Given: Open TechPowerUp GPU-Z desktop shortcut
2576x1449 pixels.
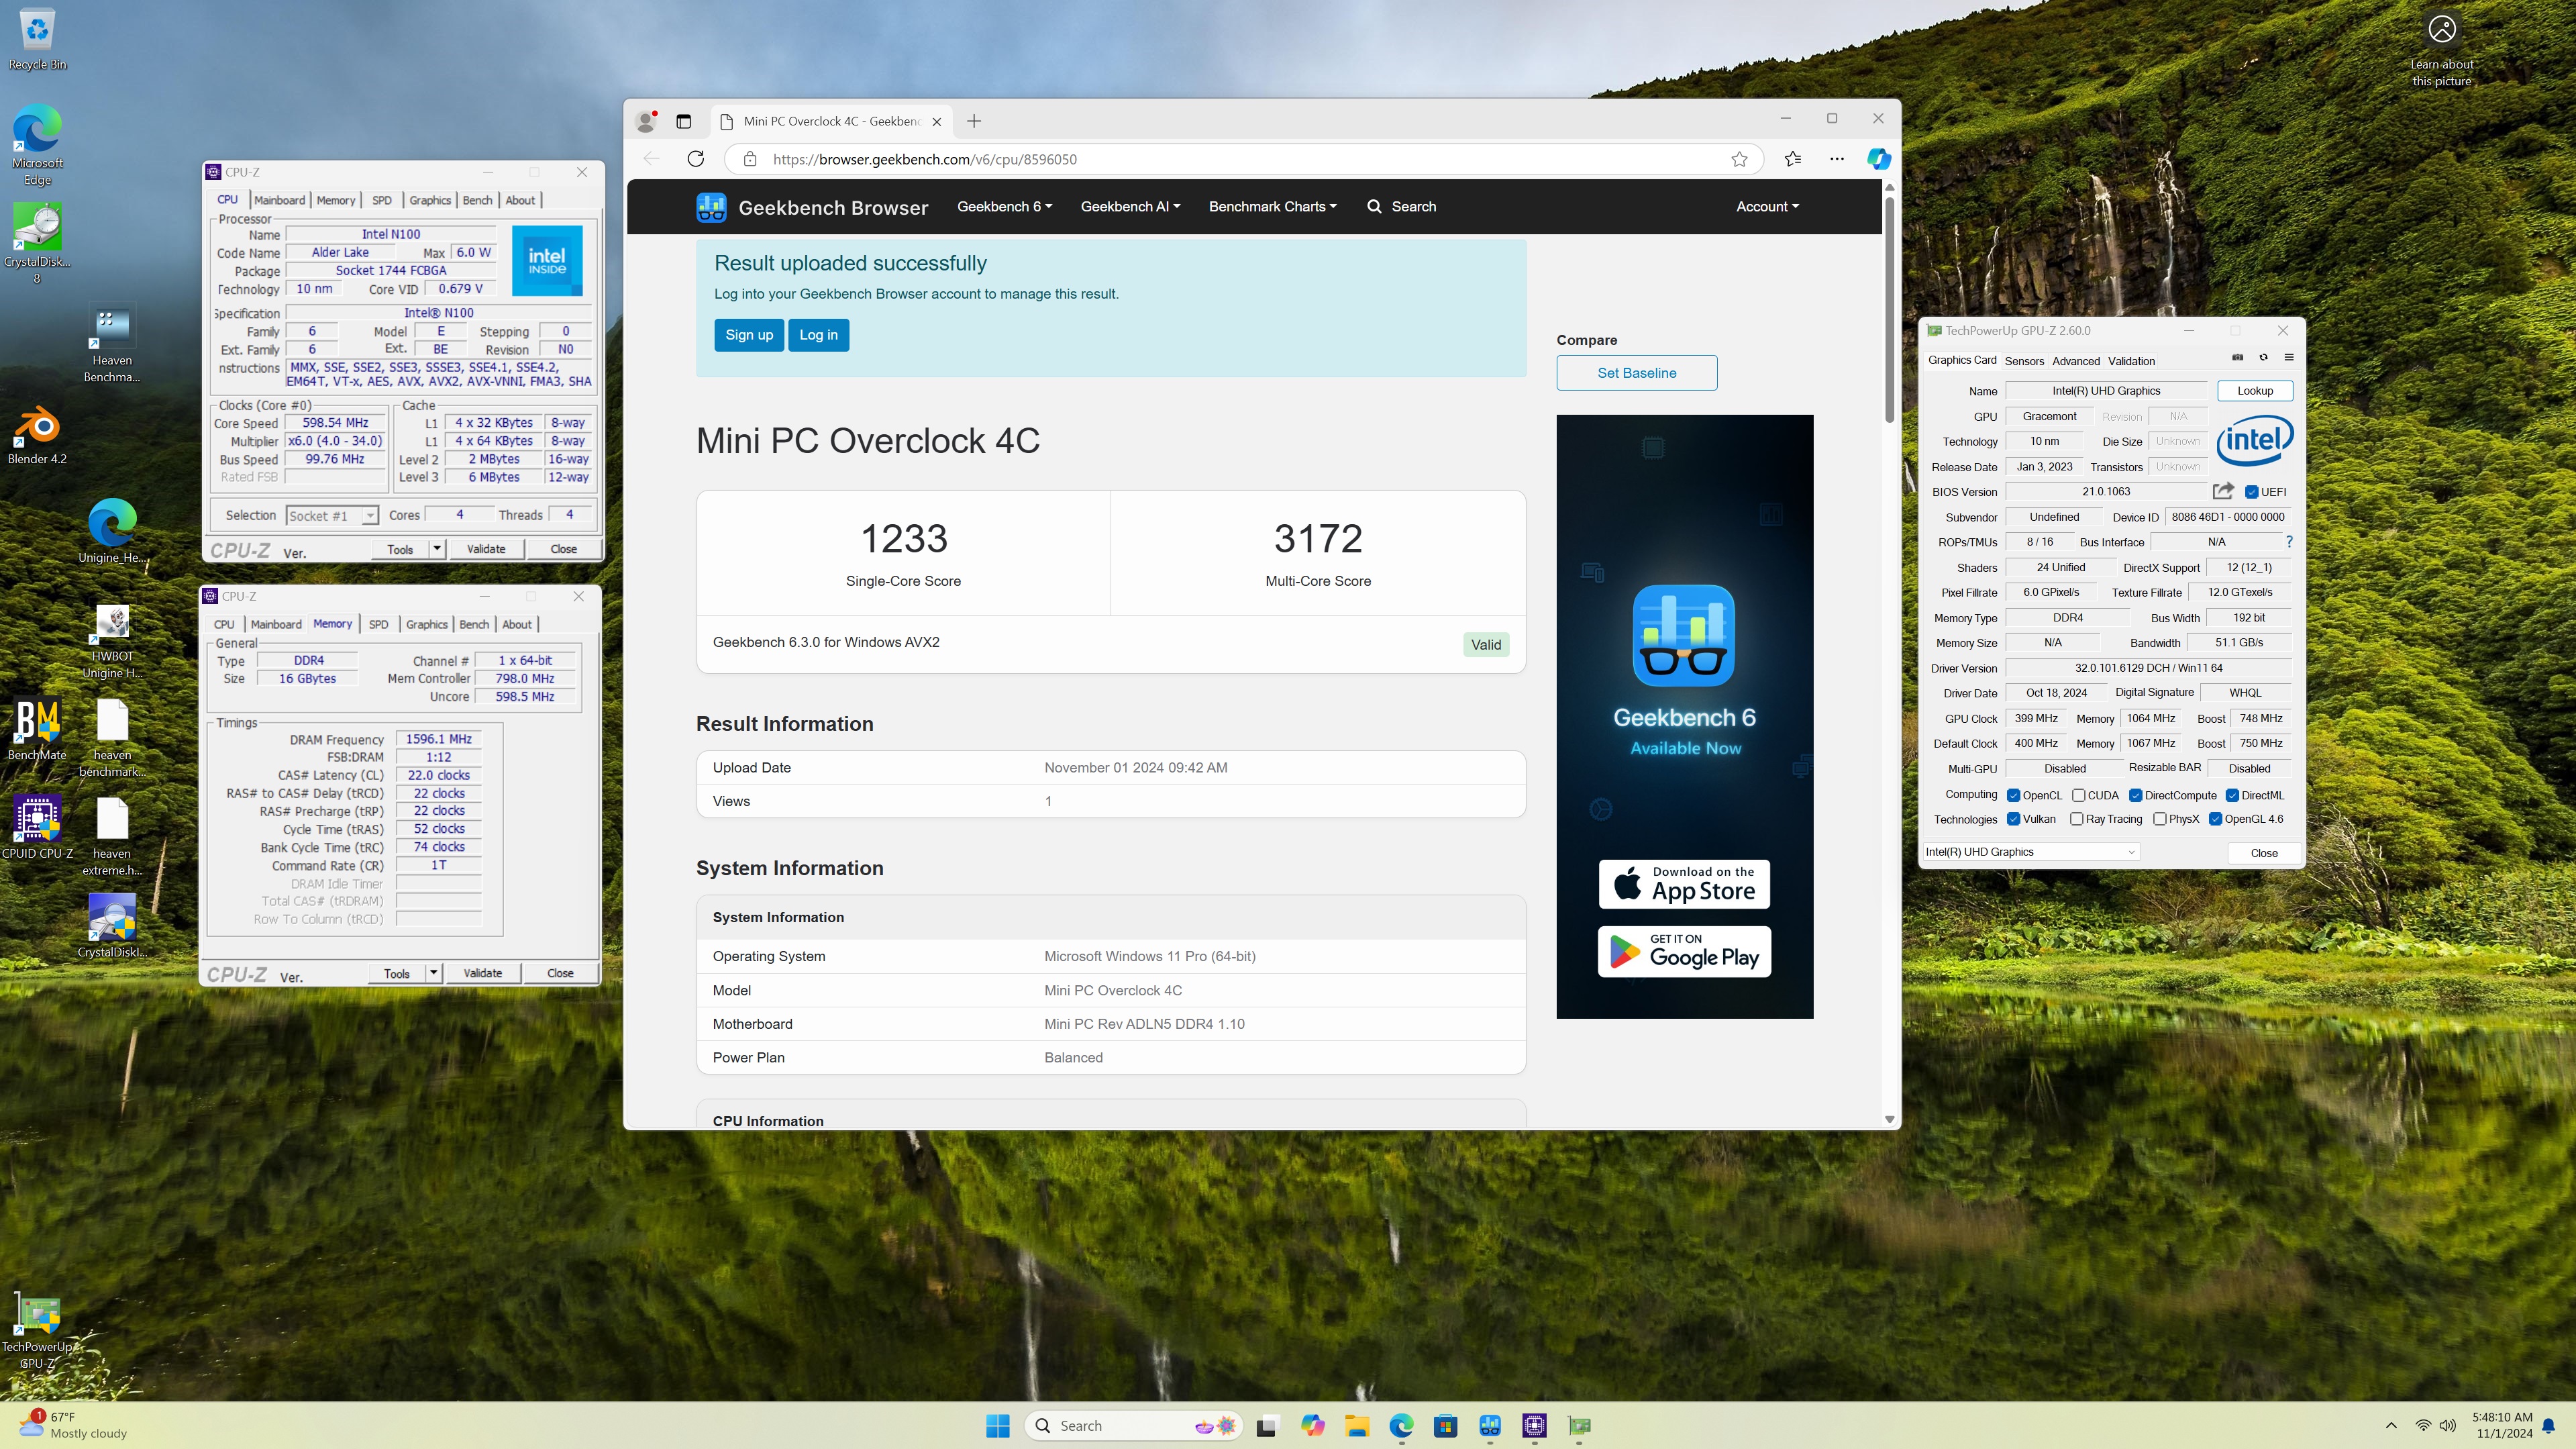Looking at the screenshot, I should 37,1330.
